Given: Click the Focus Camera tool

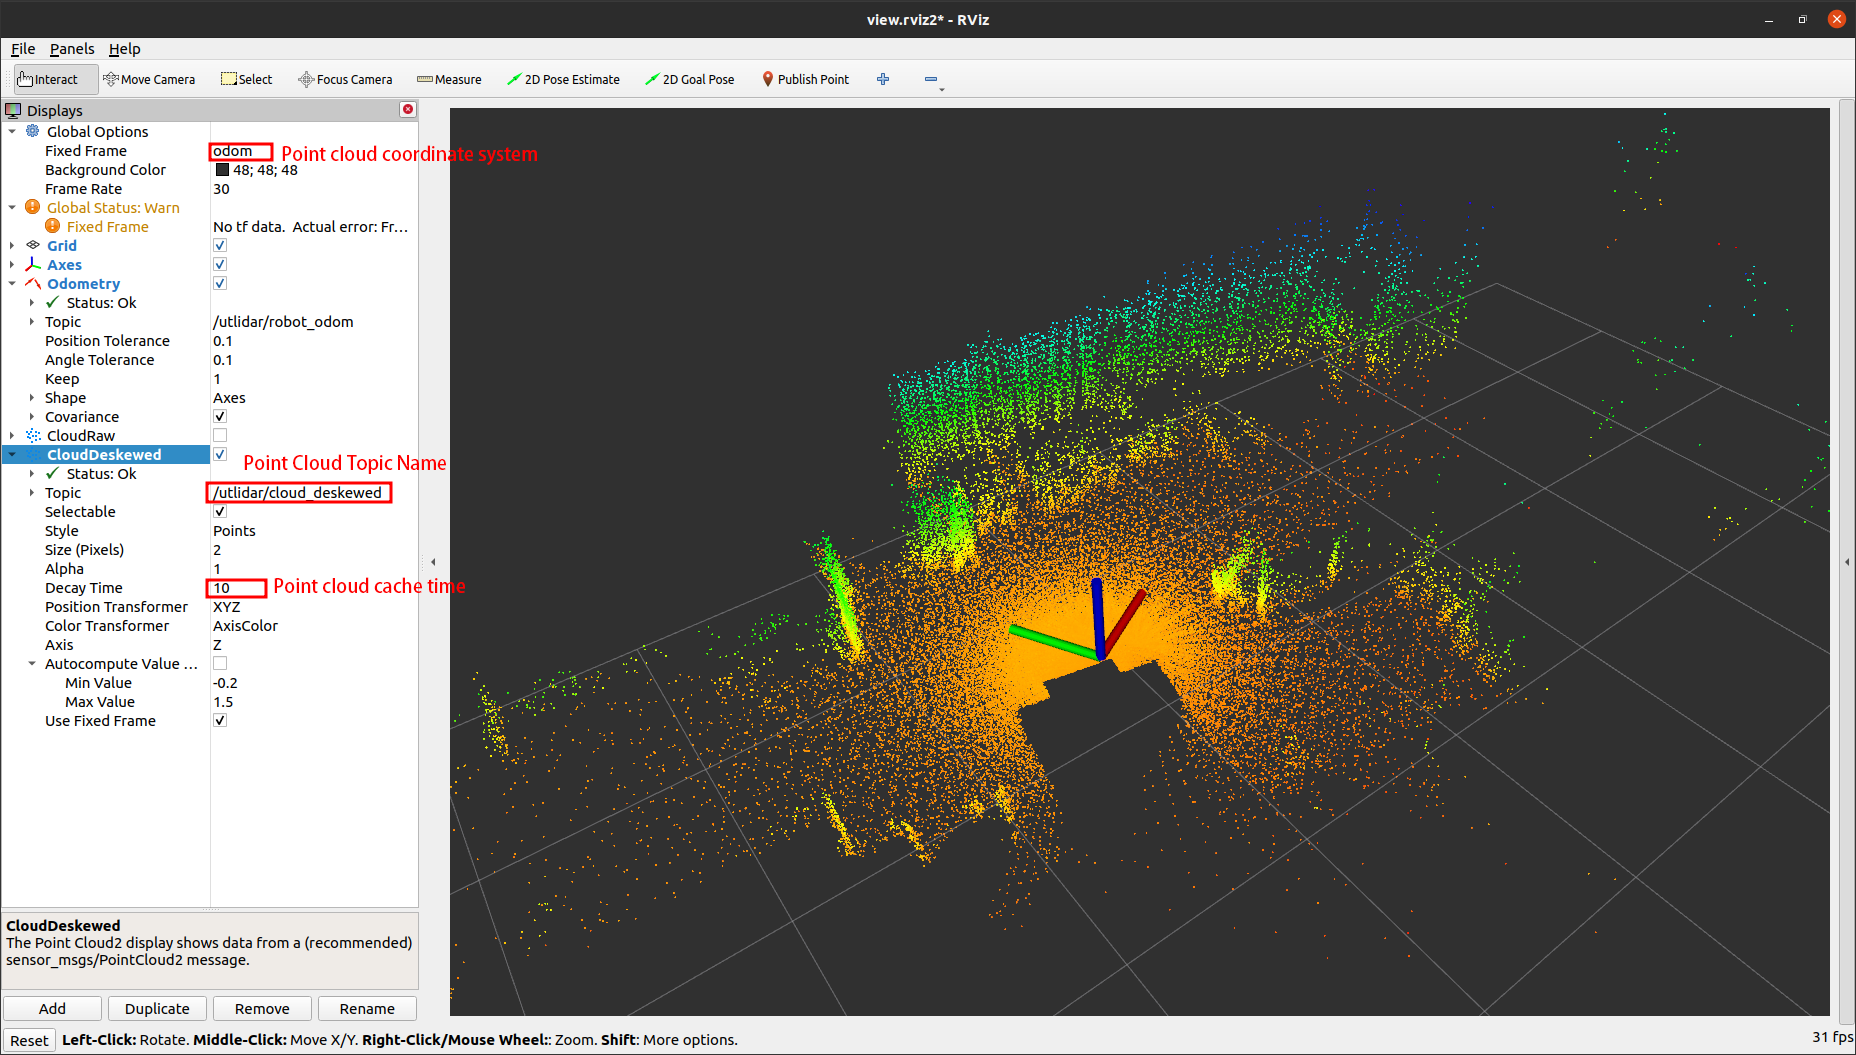Looking at the screenshot, I should [x=345, y=79].
